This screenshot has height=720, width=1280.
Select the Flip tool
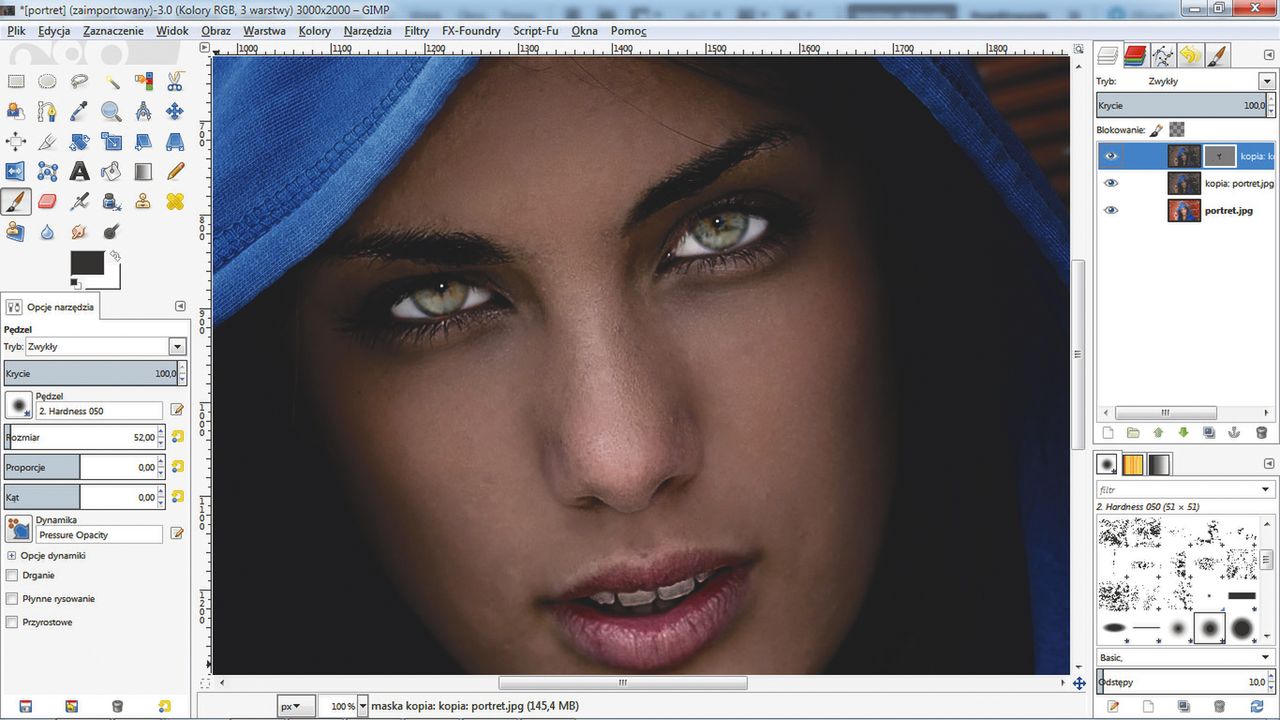point(16,171)
